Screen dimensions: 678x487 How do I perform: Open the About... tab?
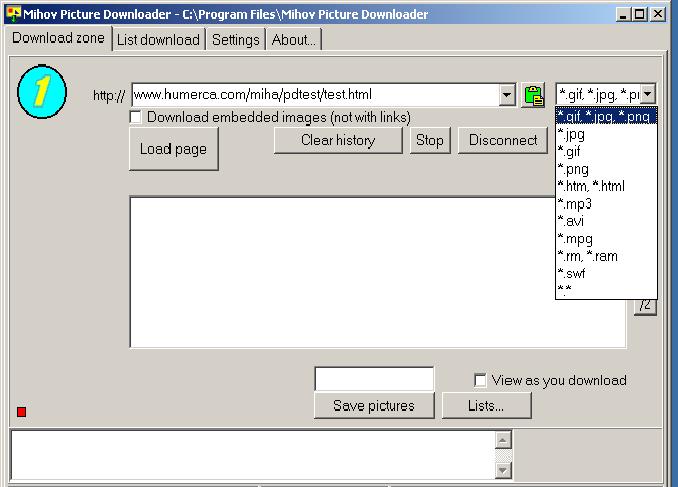click(x=294, y=40)
